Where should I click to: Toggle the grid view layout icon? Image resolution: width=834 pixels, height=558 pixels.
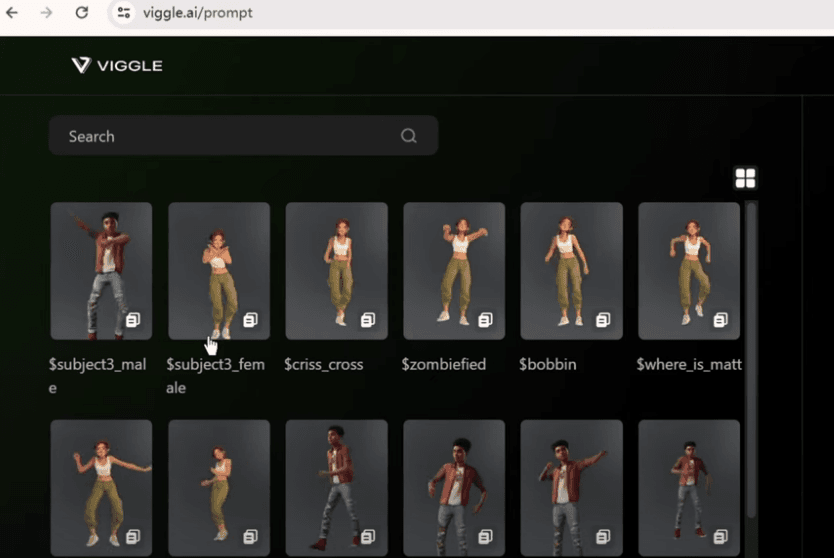(745, 178)
